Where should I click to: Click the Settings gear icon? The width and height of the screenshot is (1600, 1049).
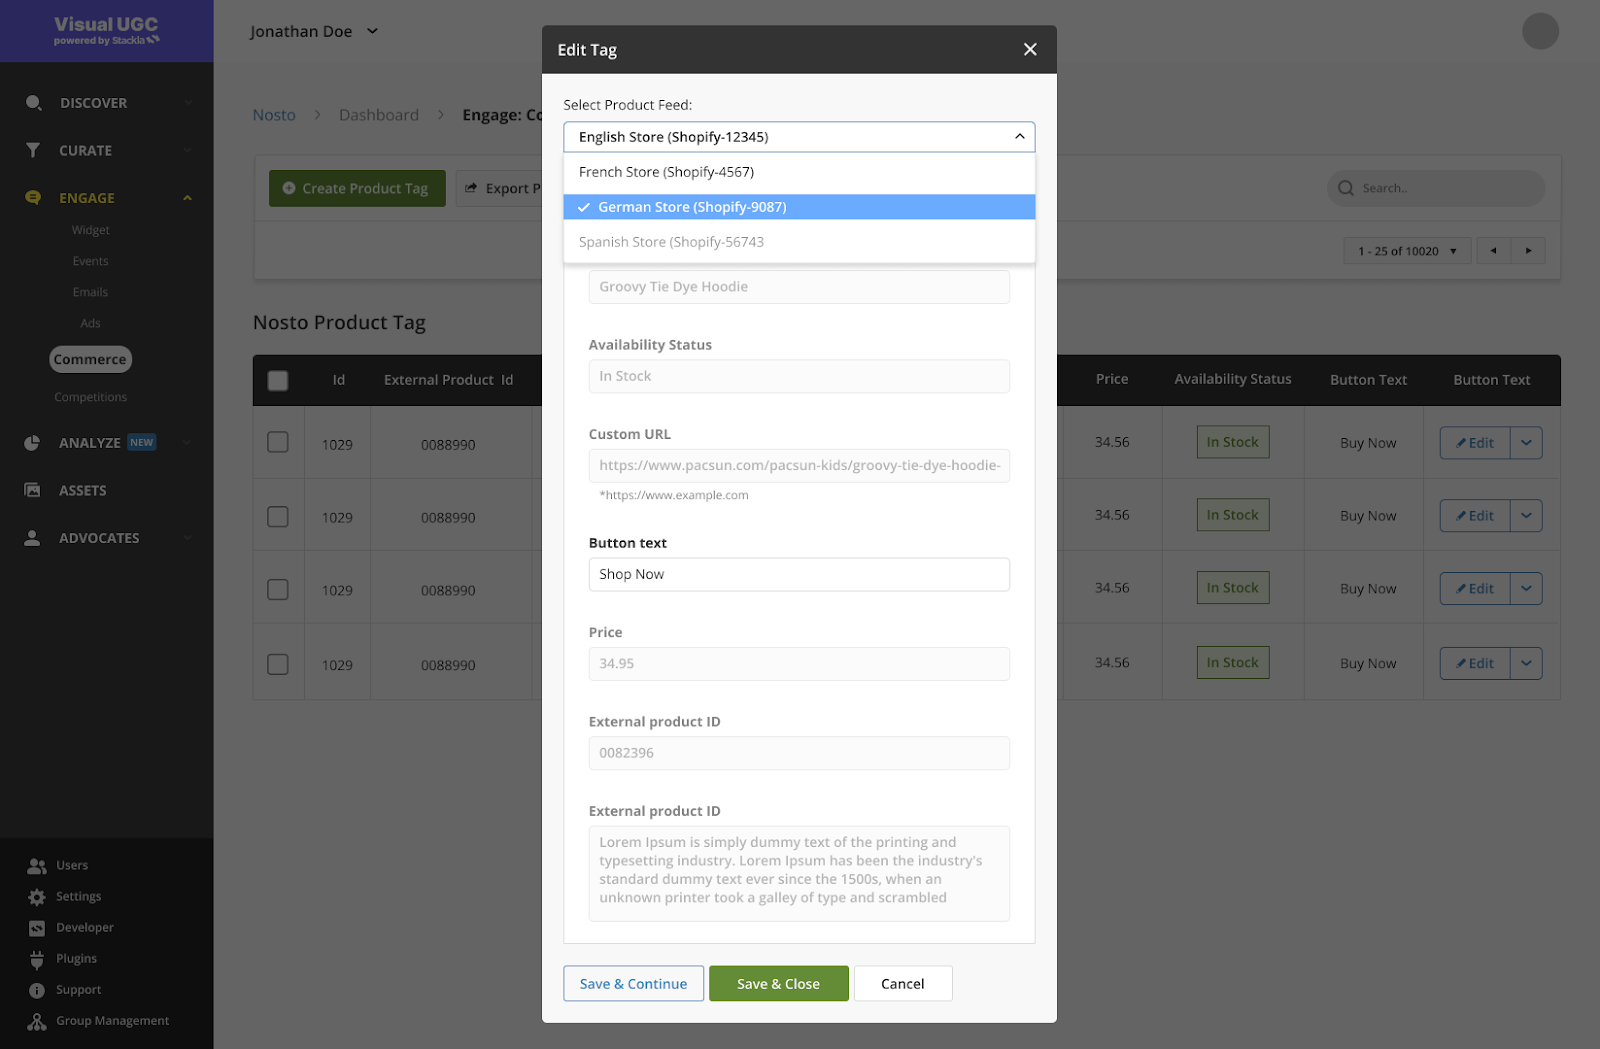click(x=37, y=897)
